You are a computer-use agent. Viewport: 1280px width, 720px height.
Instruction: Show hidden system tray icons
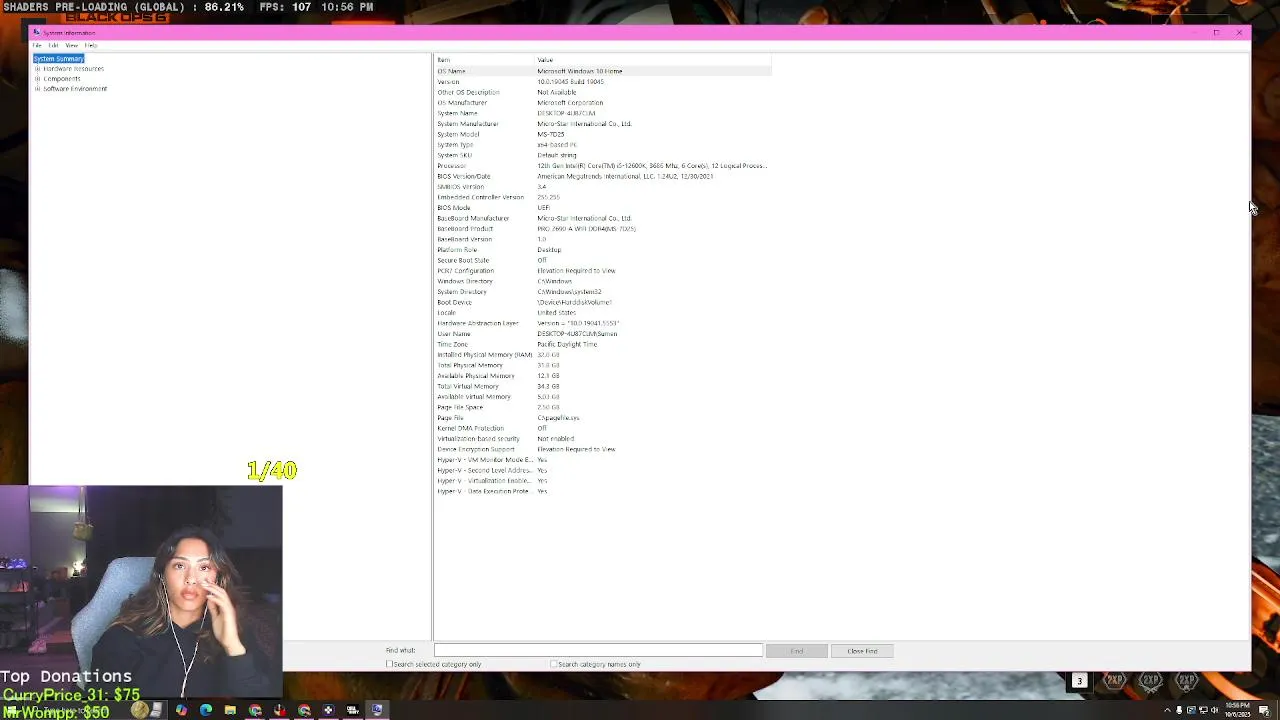1167,710
